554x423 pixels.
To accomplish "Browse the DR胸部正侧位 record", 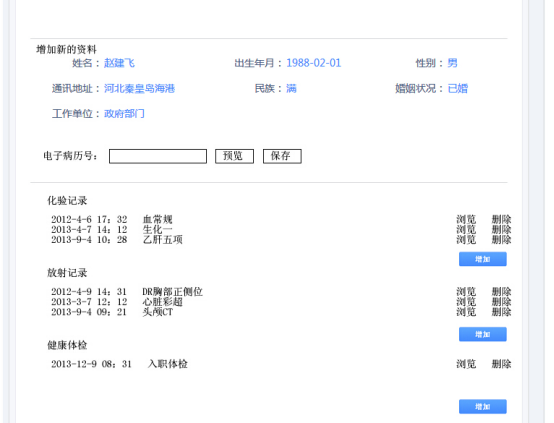I will (466, 292).
